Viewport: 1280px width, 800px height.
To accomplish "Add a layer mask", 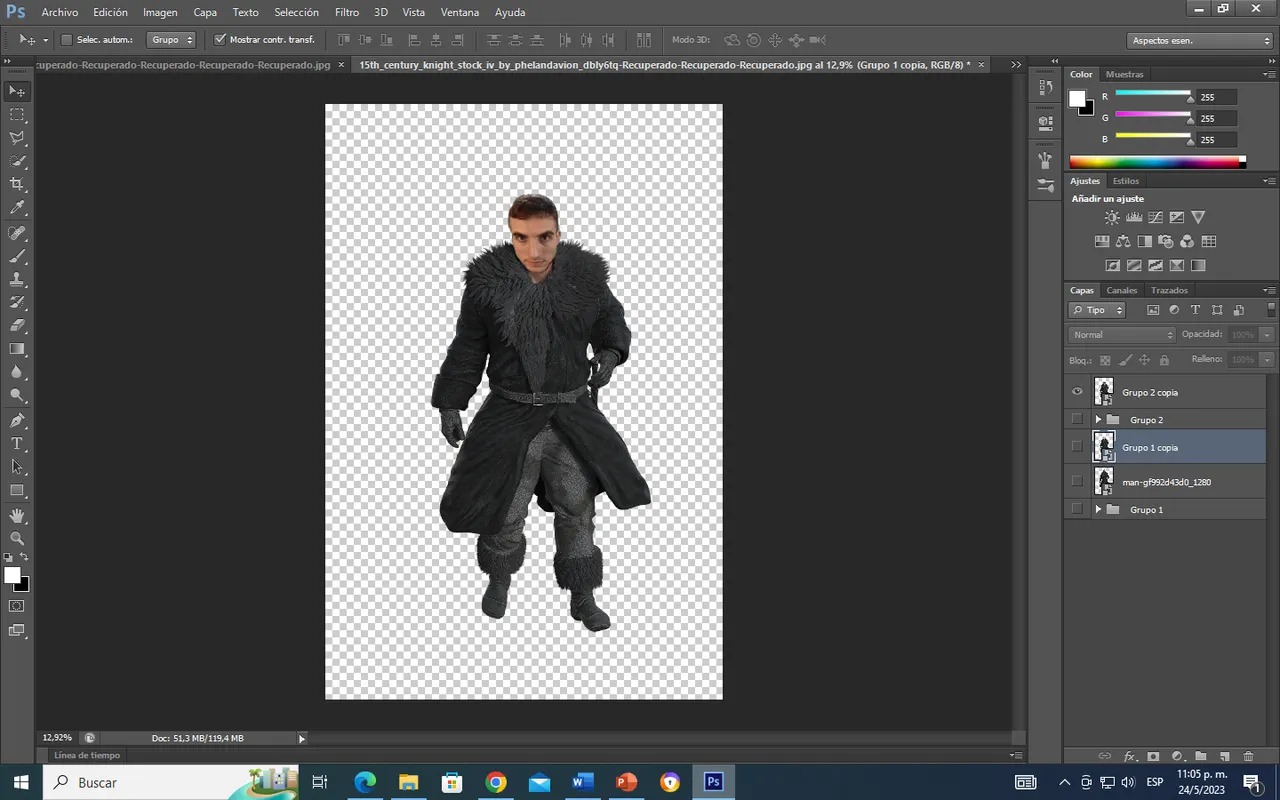I will [x=1153, y=757].
